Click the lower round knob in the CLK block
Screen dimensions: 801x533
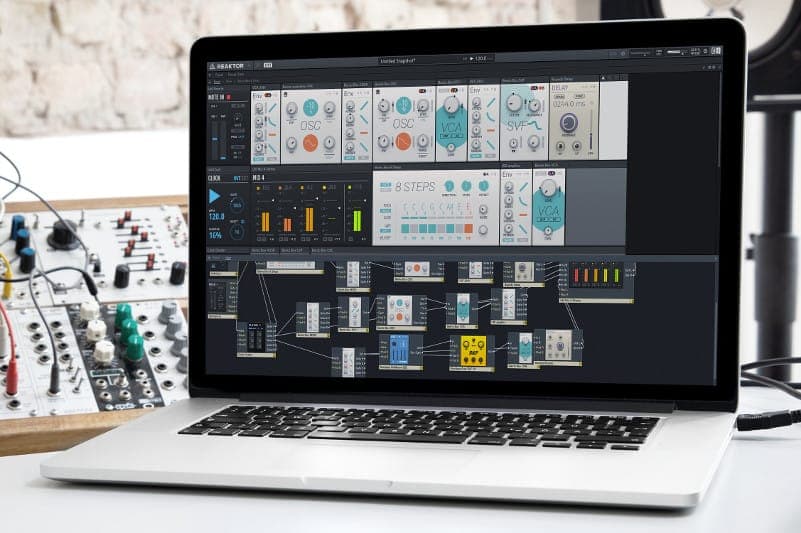point(236,231)
